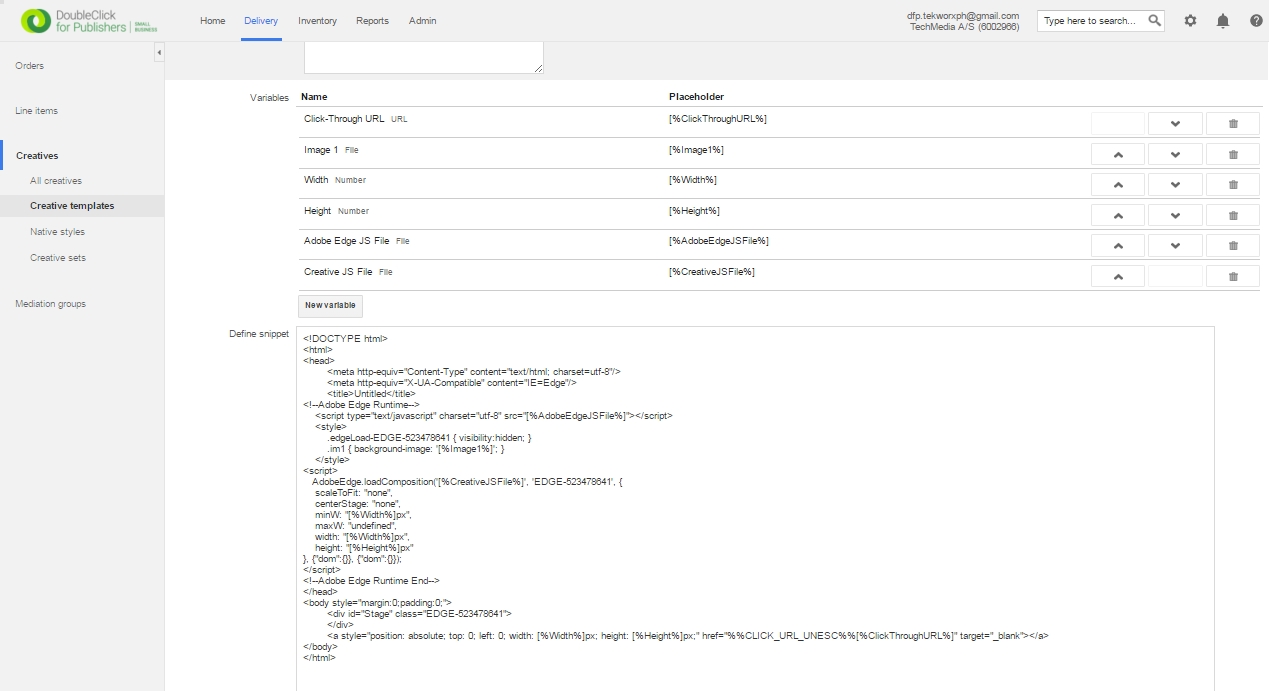Click the 'Define snippet' label

tap(259, 334)
